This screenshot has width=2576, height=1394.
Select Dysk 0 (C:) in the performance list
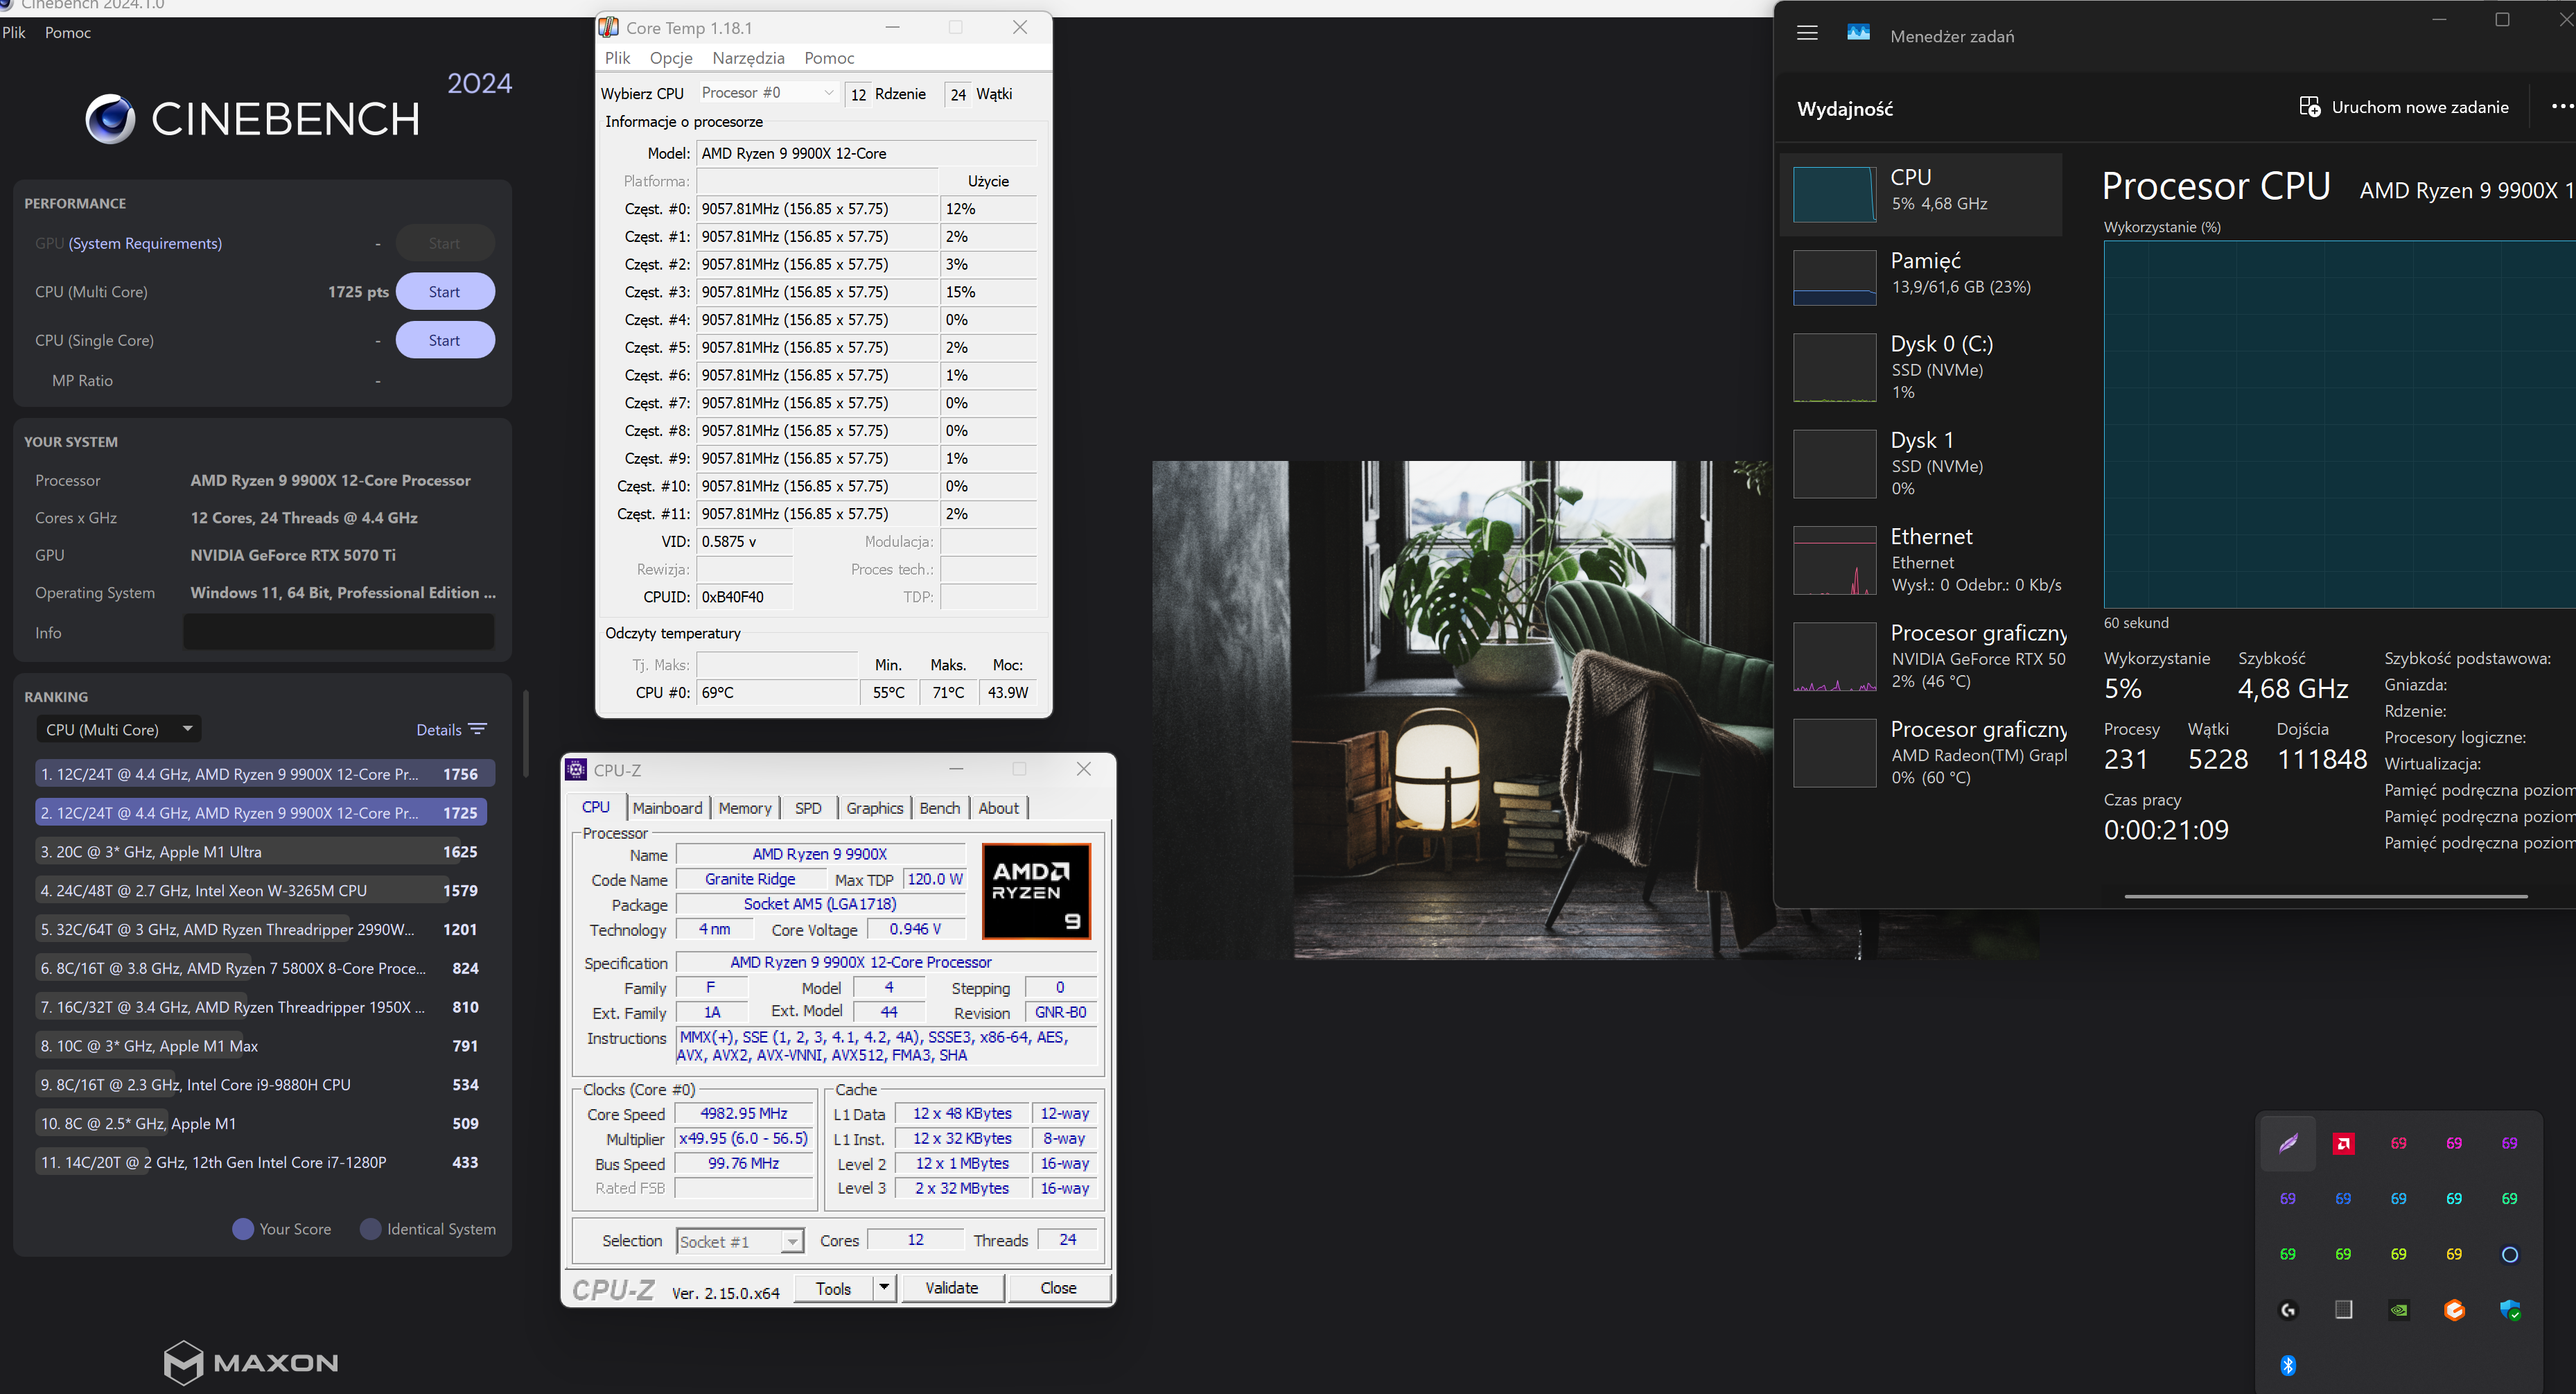pos(1920,367)
